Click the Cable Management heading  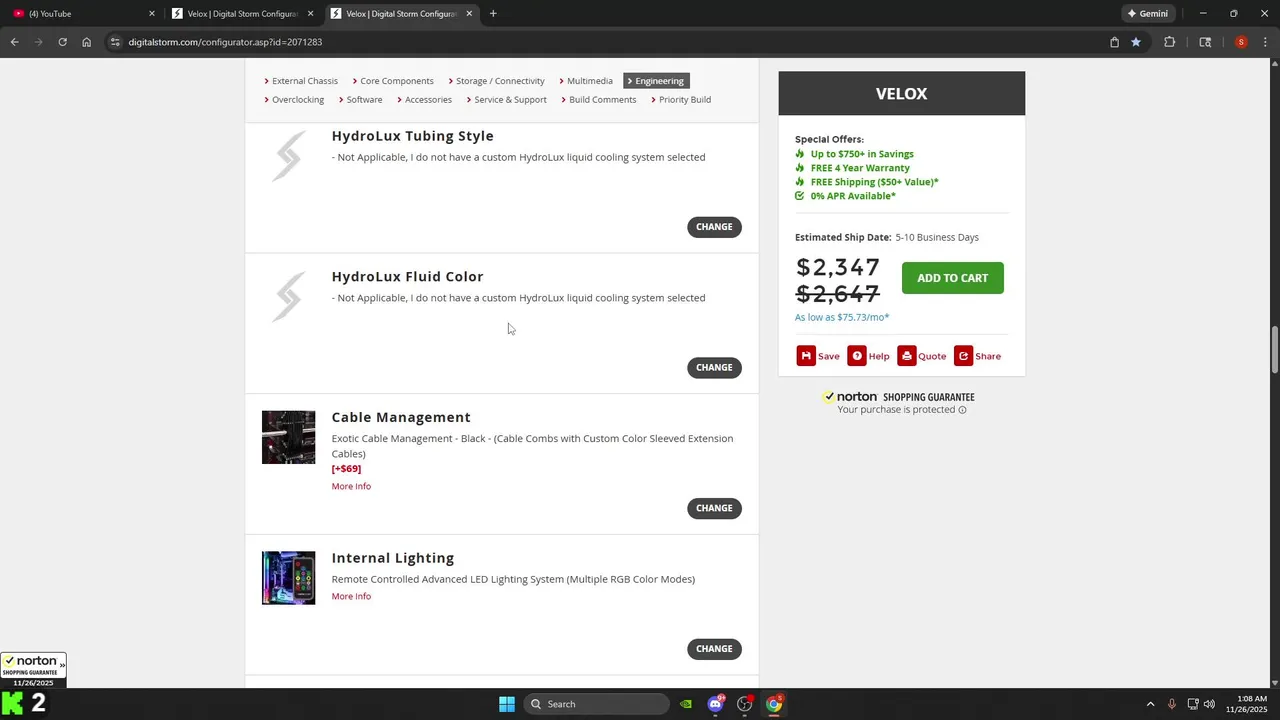click(x=401, y=417)
